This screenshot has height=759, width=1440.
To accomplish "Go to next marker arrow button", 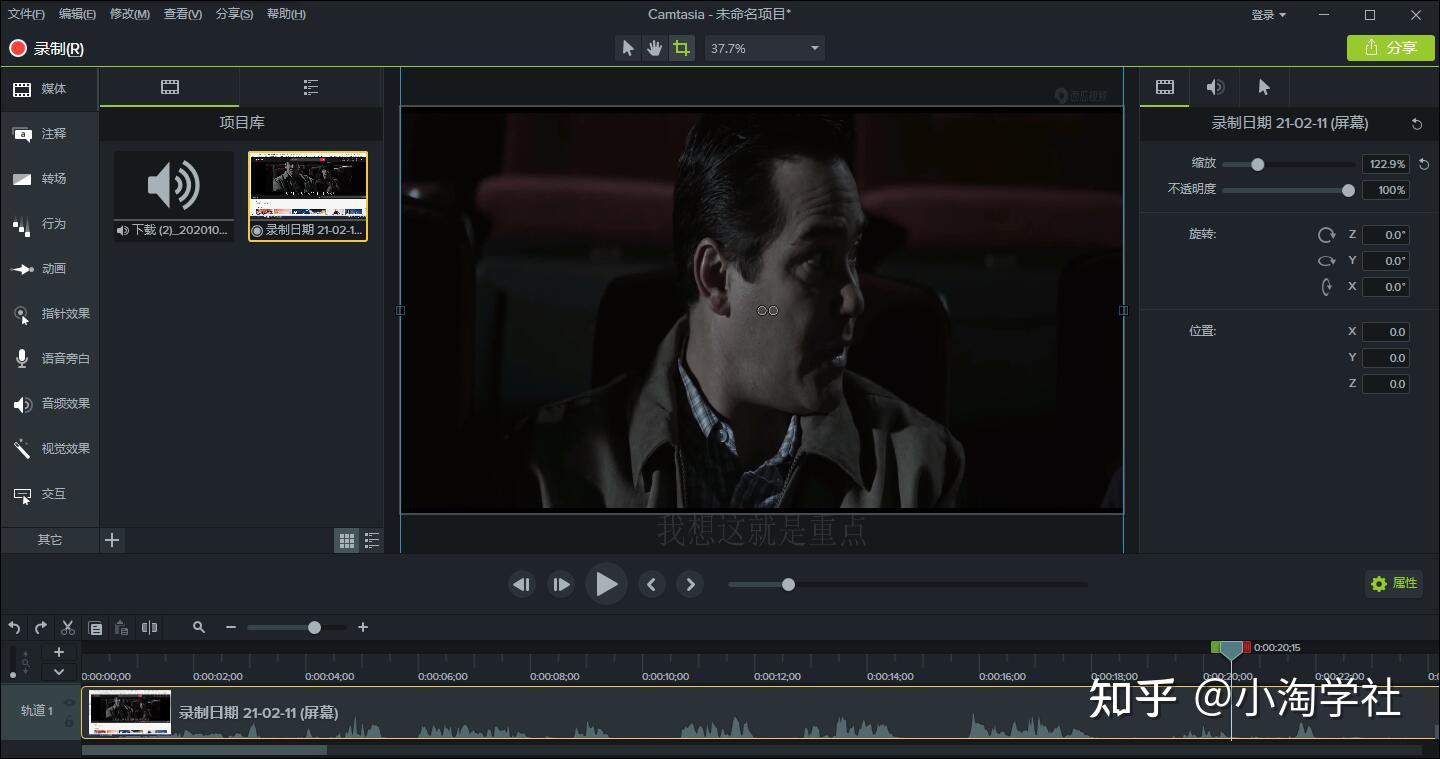I will pyautogui.click(x=690, y=585).
